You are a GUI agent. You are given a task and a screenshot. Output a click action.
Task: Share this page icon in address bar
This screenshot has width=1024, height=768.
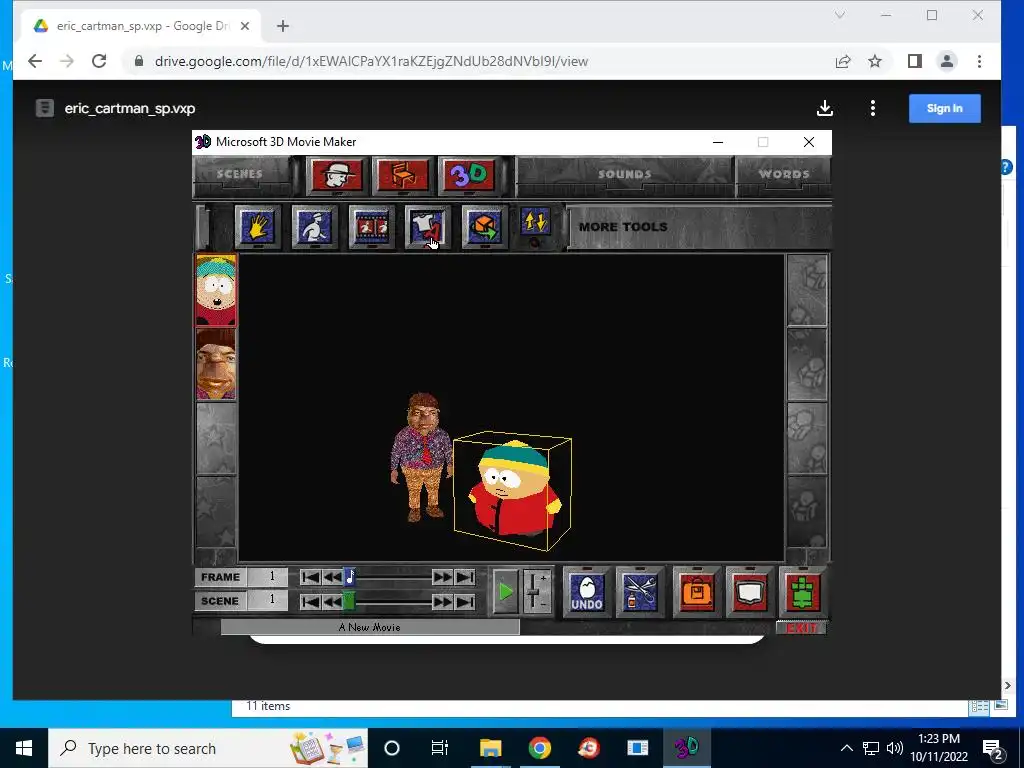(x=843, y=61)
